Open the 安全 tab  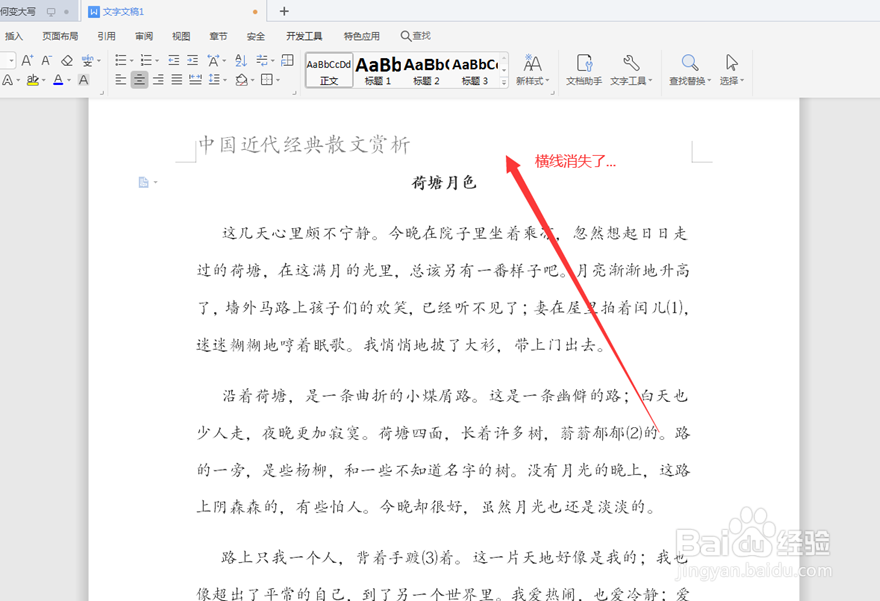(255, 36)
